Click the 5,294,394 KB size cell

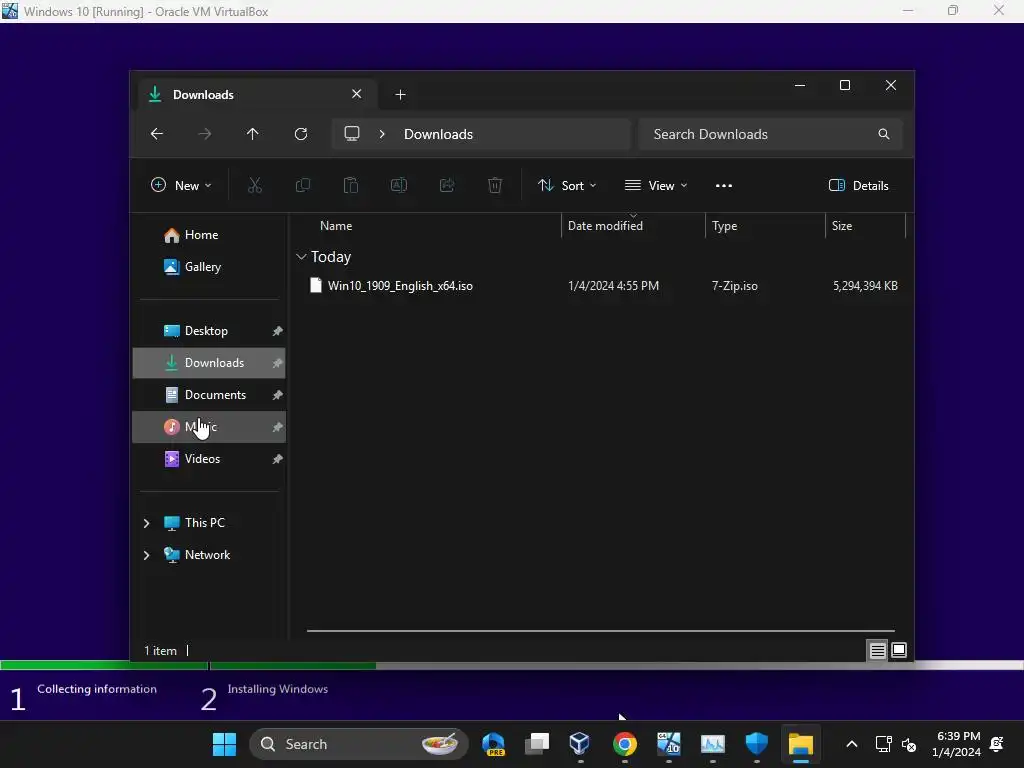865,285
